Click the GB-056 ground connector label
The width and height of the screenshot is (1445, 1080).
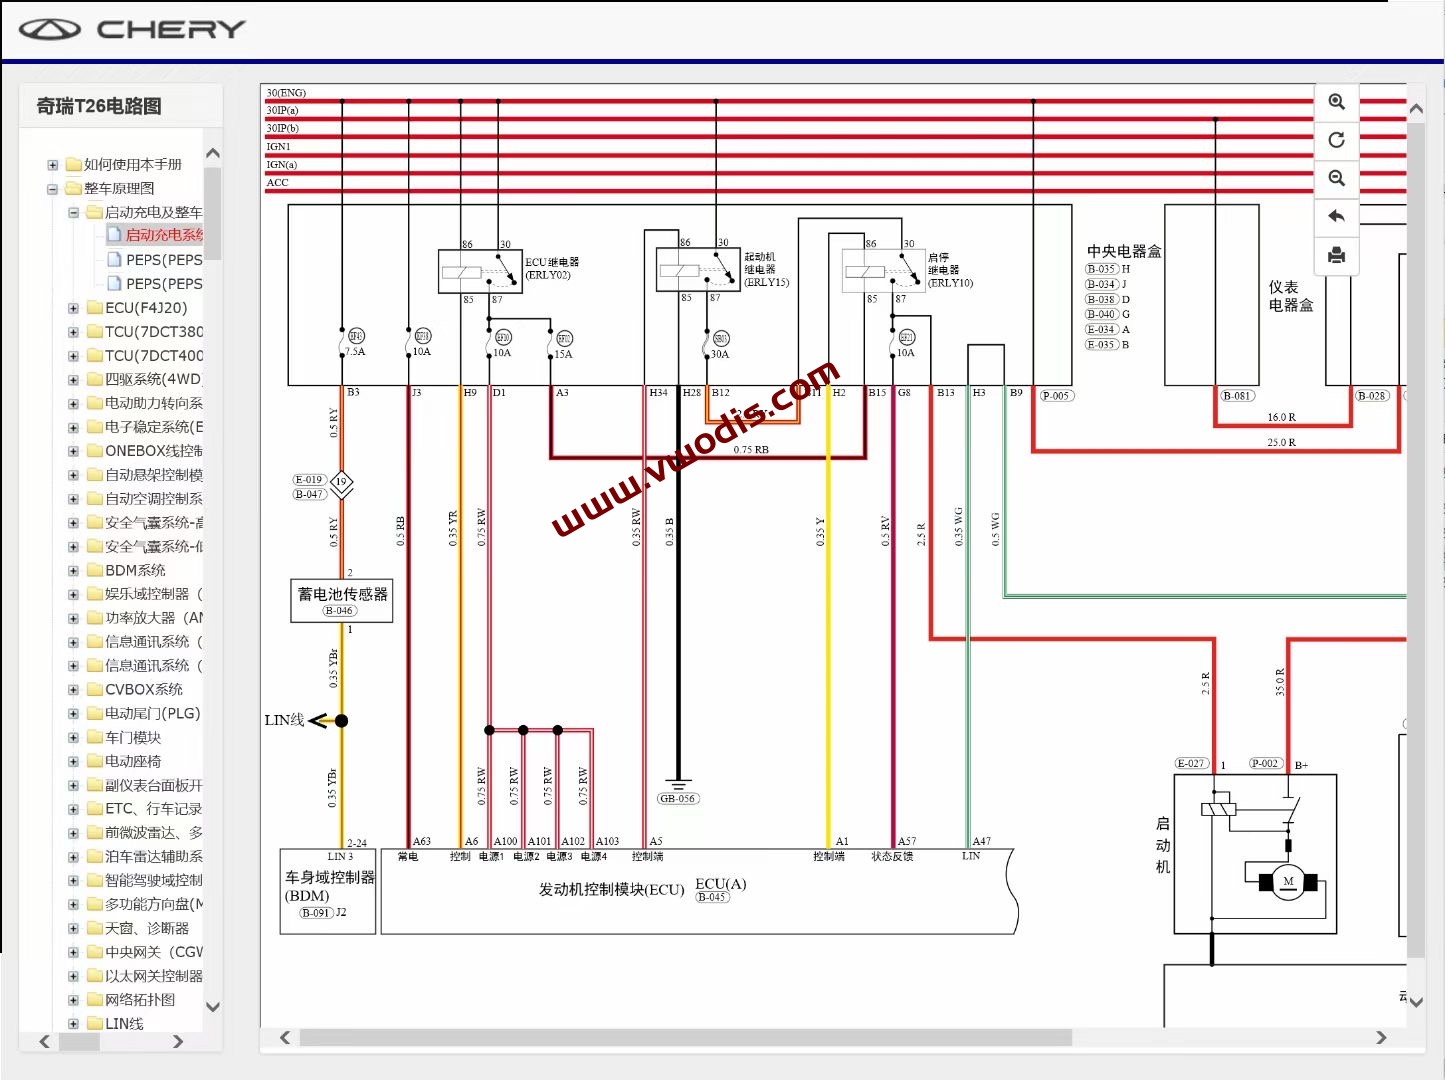(x=678, y=798)
